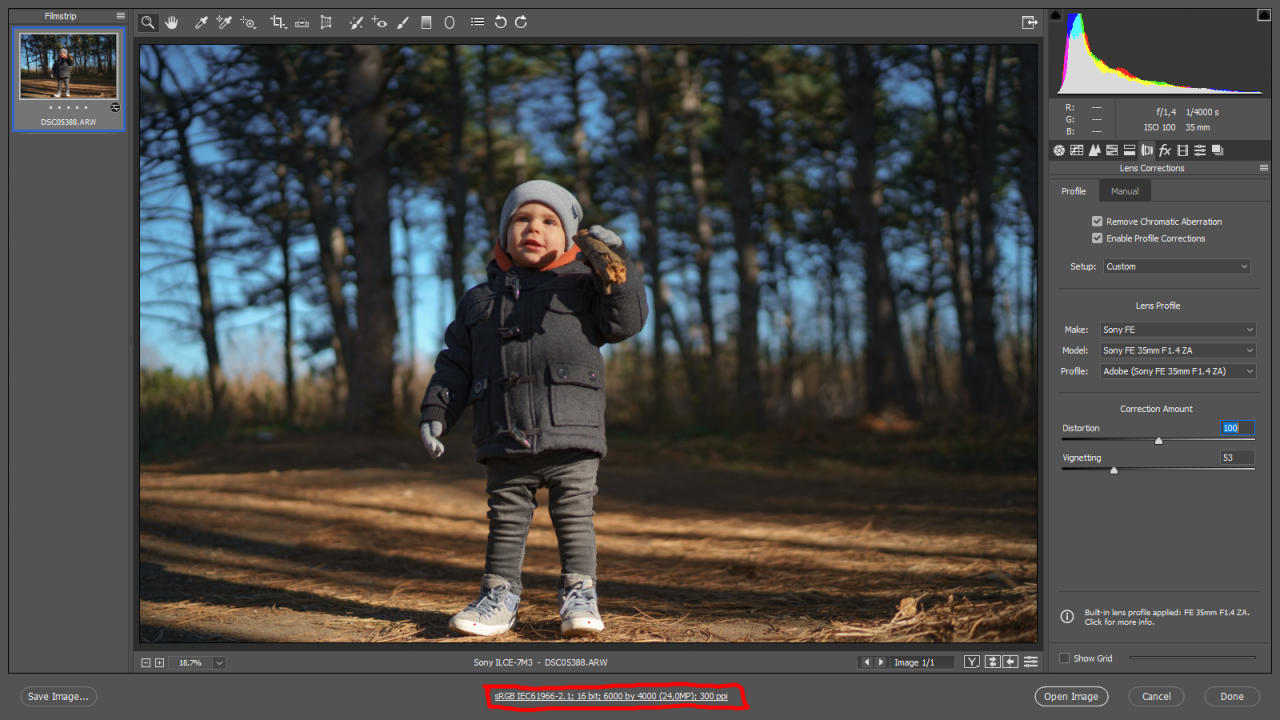Select the Adjustment Brush tool

coord(403,22)
